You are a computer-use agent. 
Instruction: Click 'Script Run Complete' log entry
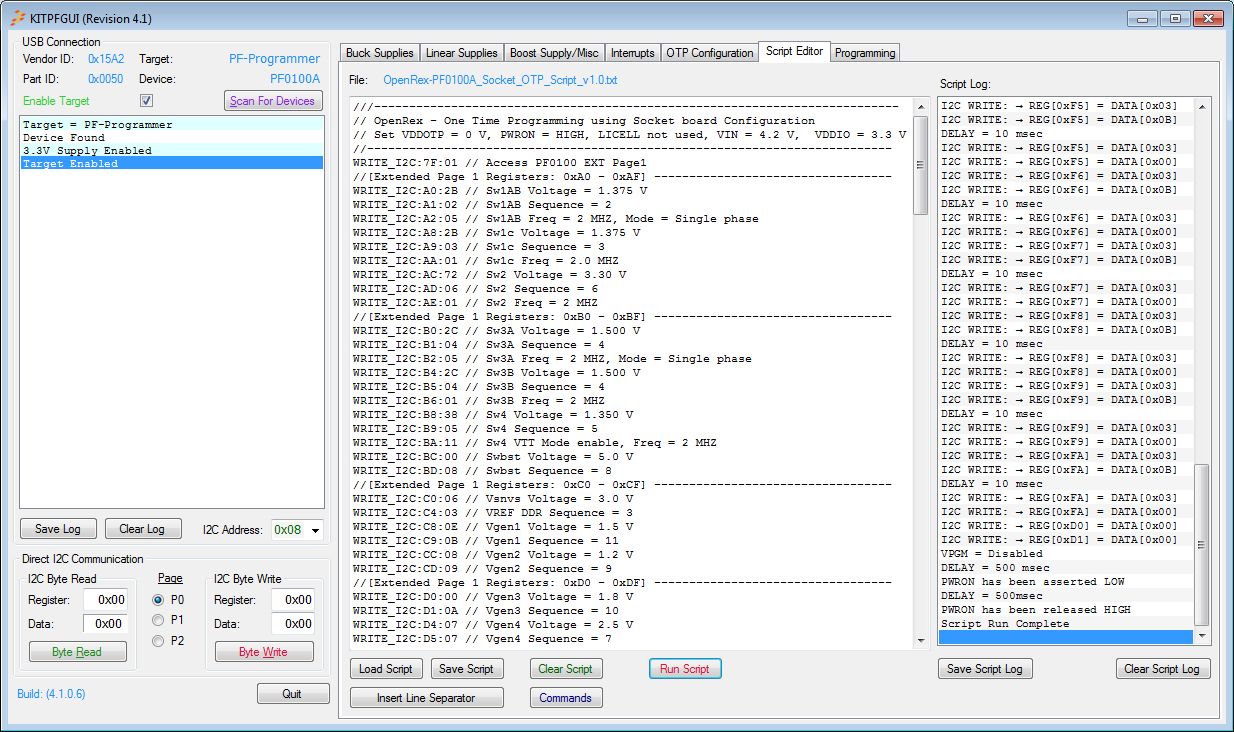(1066, 623)
